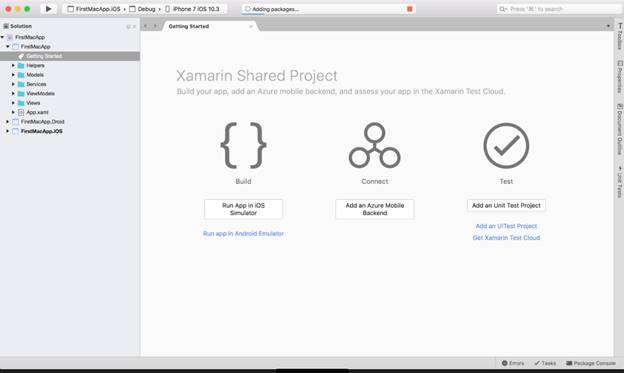Click the Models folder icon

[21, 75]
